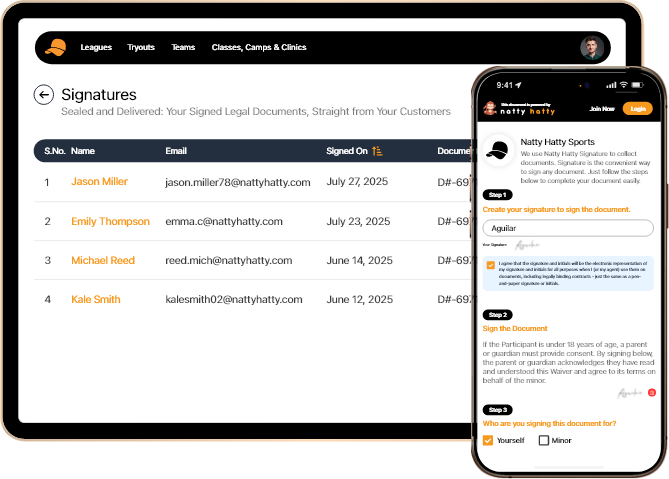Open the Tryouts menu item
This screenshot has height=479, width=669.
point(141,47)
